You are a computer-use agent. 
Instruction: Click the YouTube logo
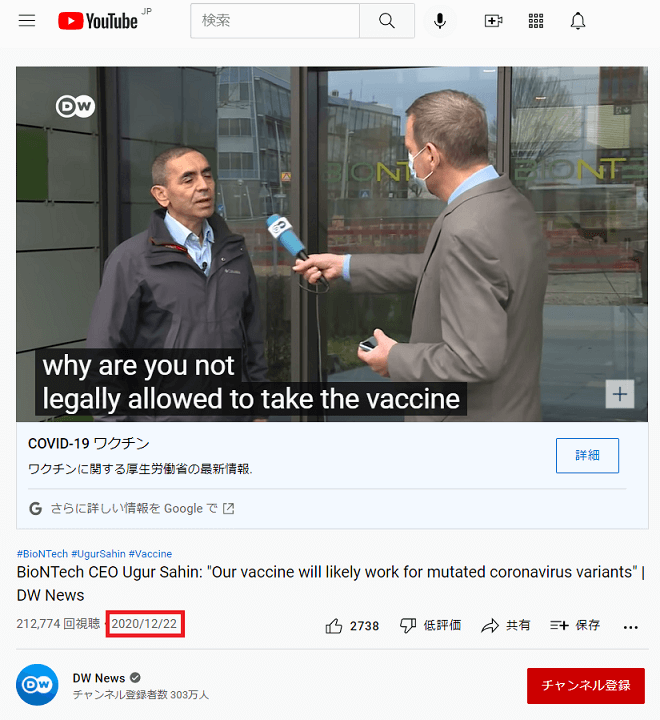pos(98,21)
